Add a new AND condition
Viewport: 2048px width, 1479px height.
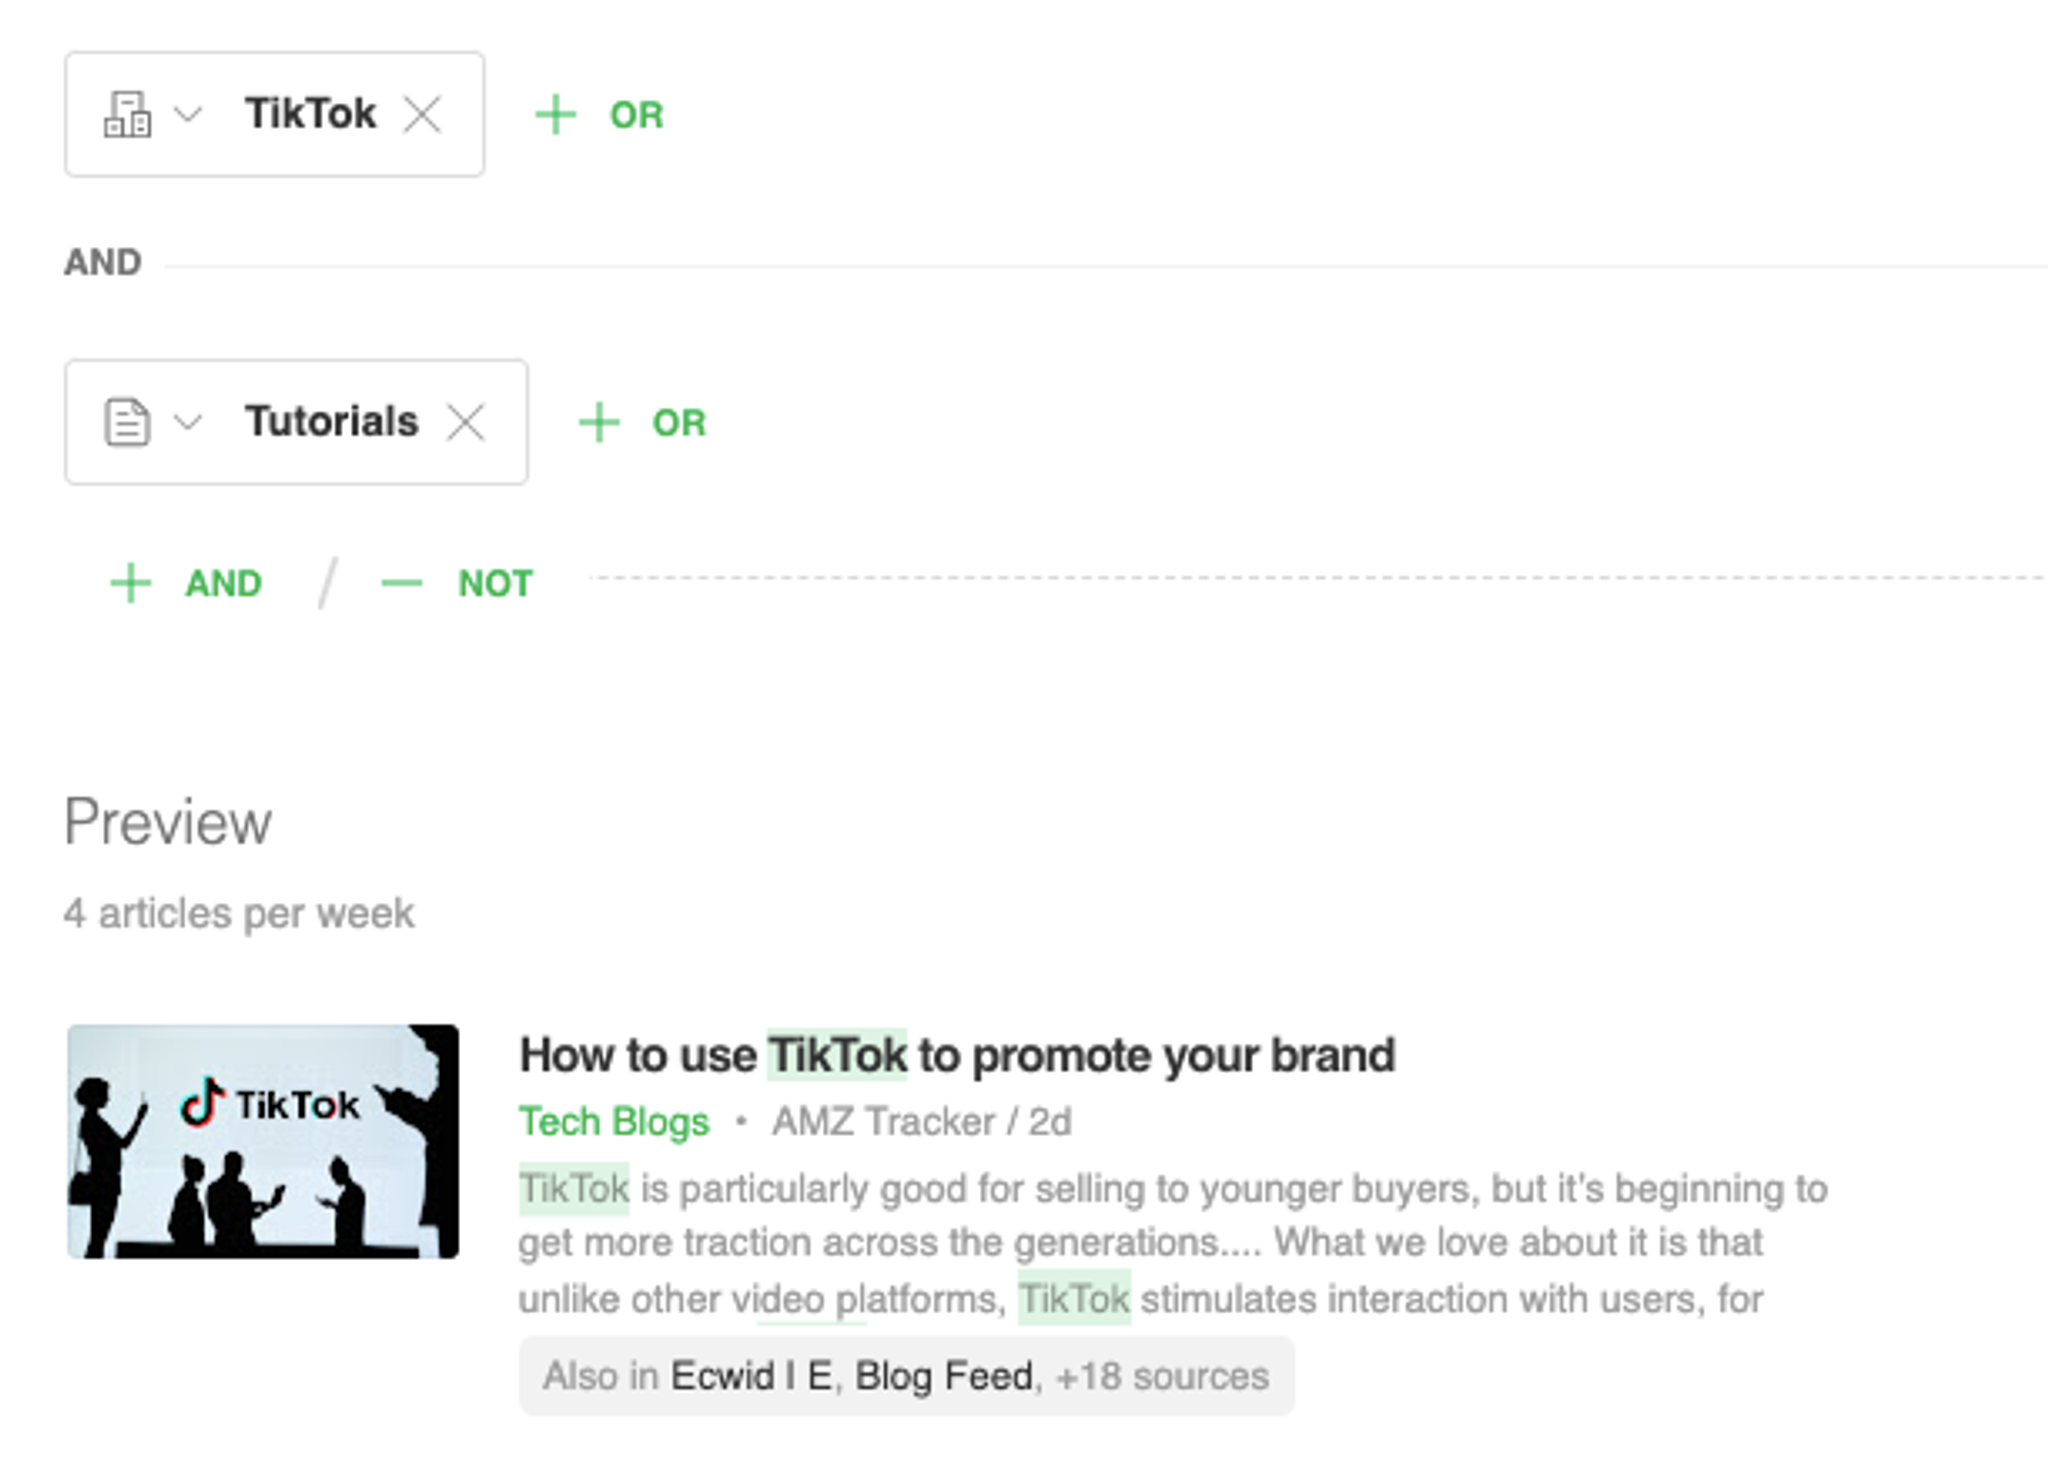(x=222, y=583)
